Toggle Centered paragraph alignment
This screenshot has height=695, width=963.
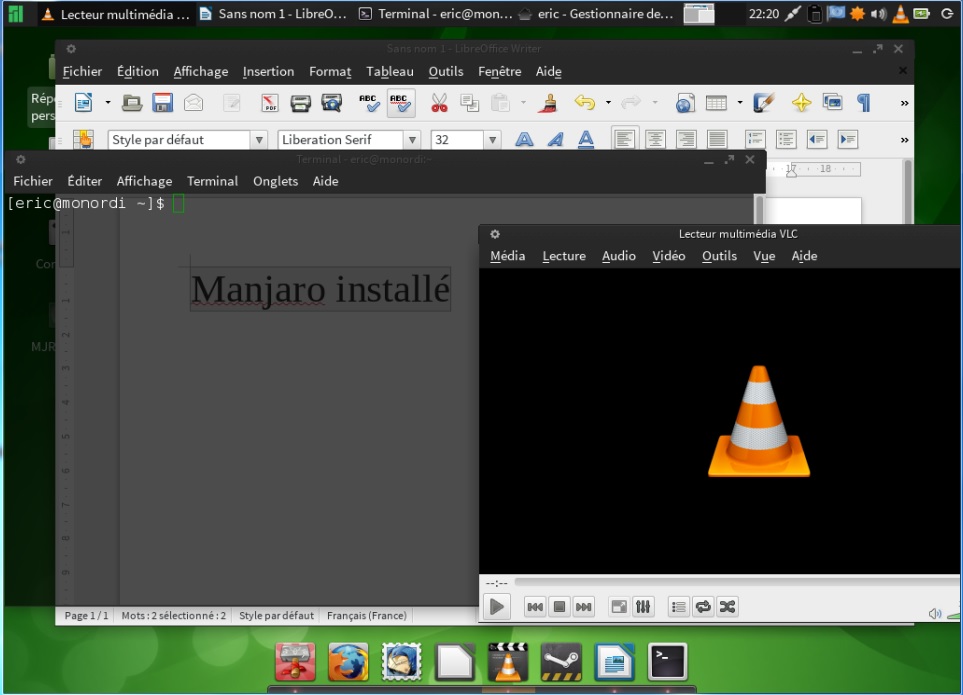coord(655,139)
